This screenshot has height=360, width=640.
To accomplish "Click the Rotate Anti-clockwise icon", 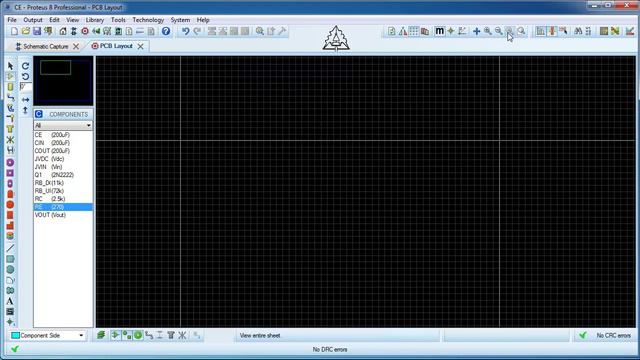I will [25, 76].
